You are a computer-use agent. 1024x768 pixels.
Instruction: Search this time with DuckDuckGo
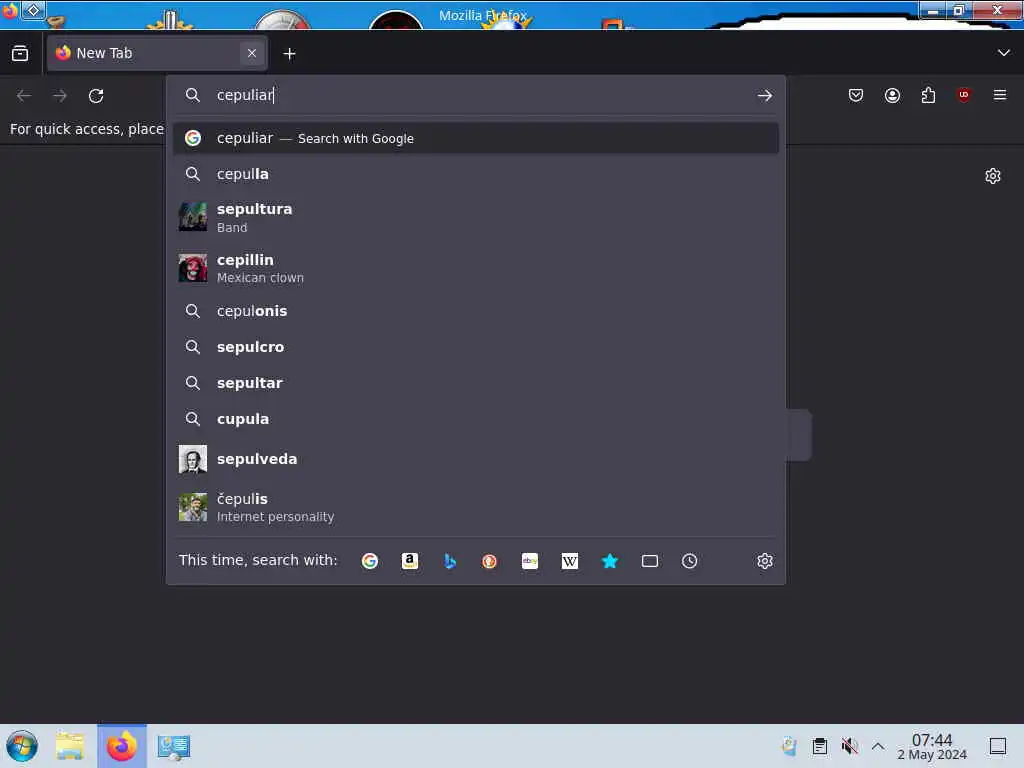[489, 561]
